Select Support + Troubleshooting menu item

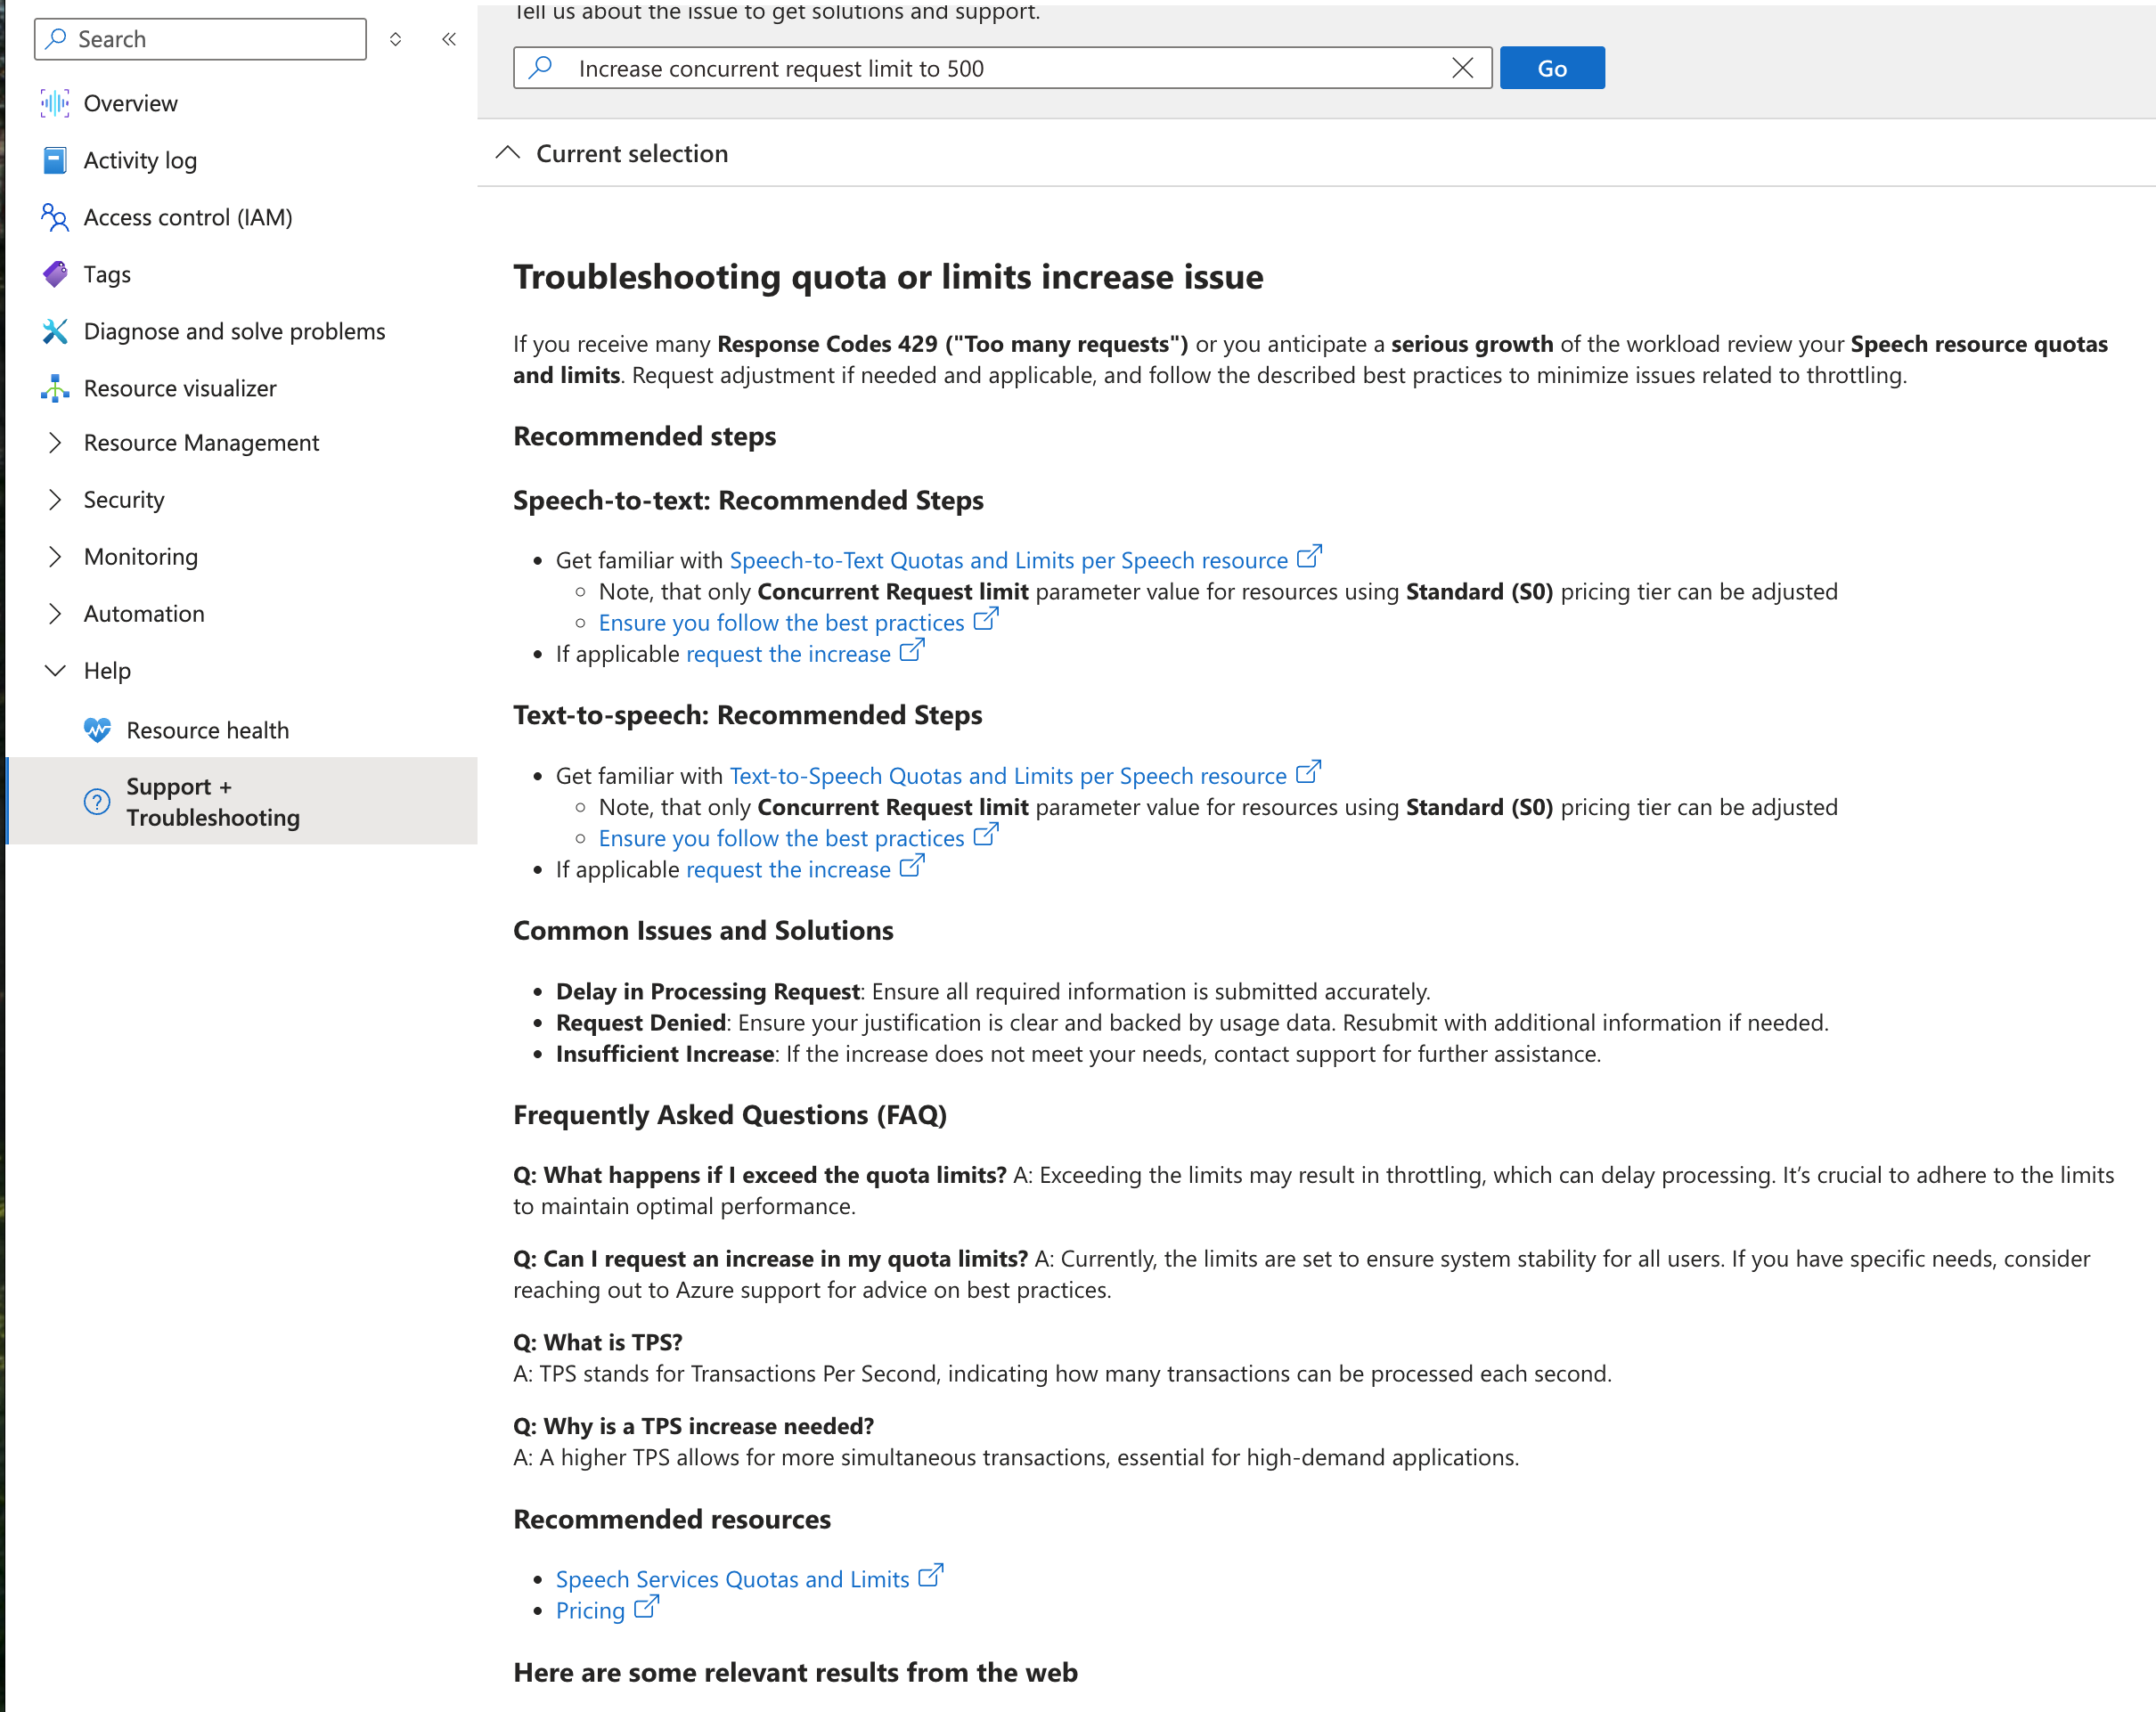pos(212,802)
